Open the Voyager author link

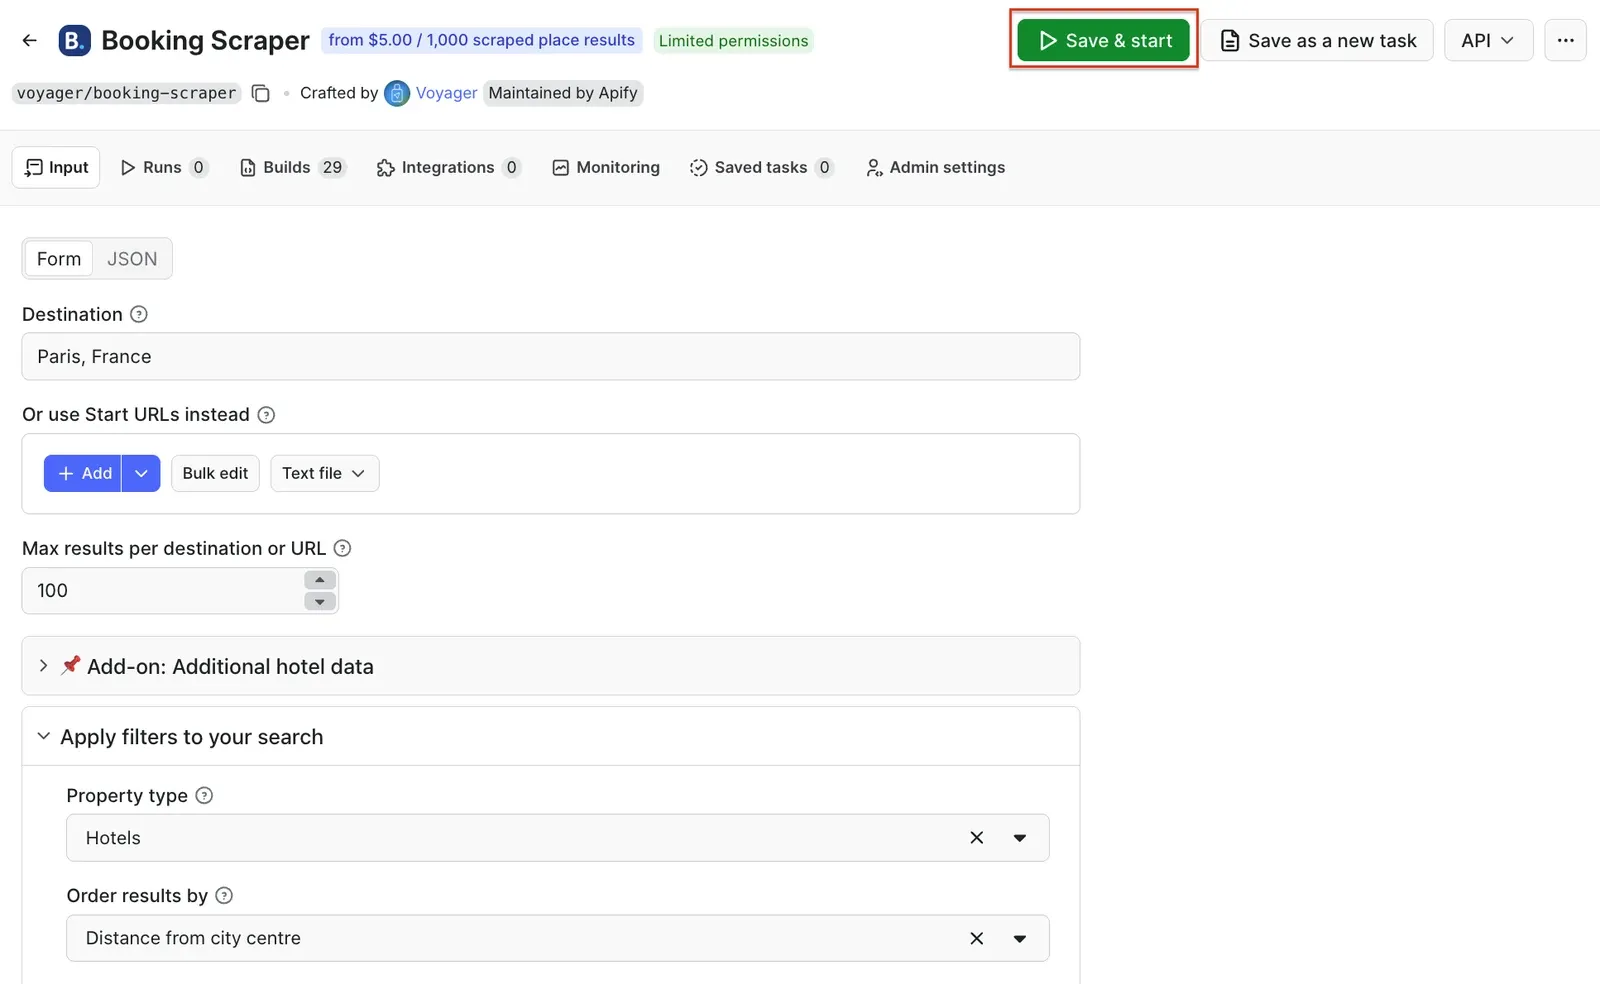446,93
